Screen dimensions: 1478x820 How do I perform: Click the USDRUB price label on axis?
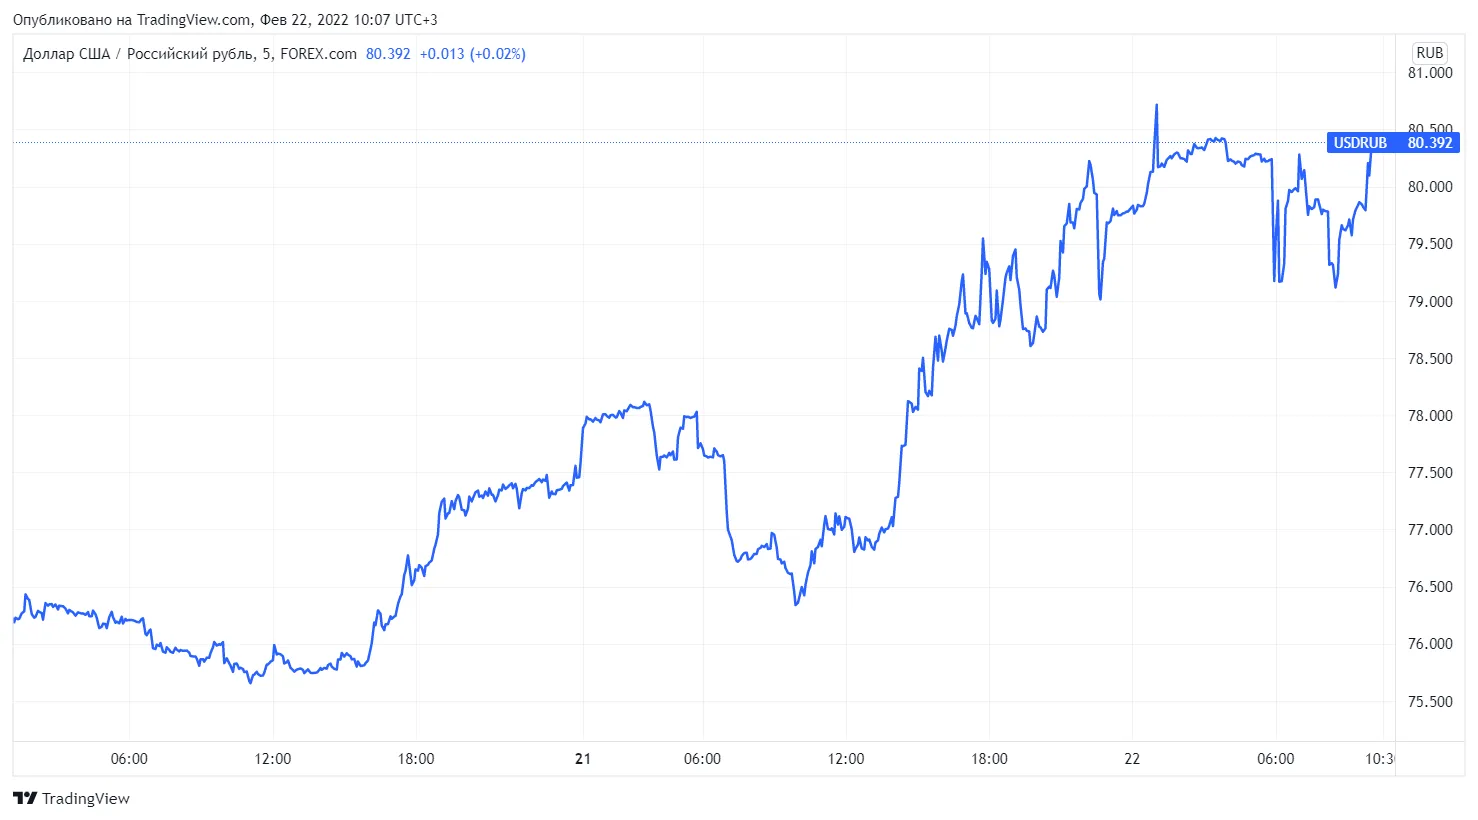point(1393,143)
